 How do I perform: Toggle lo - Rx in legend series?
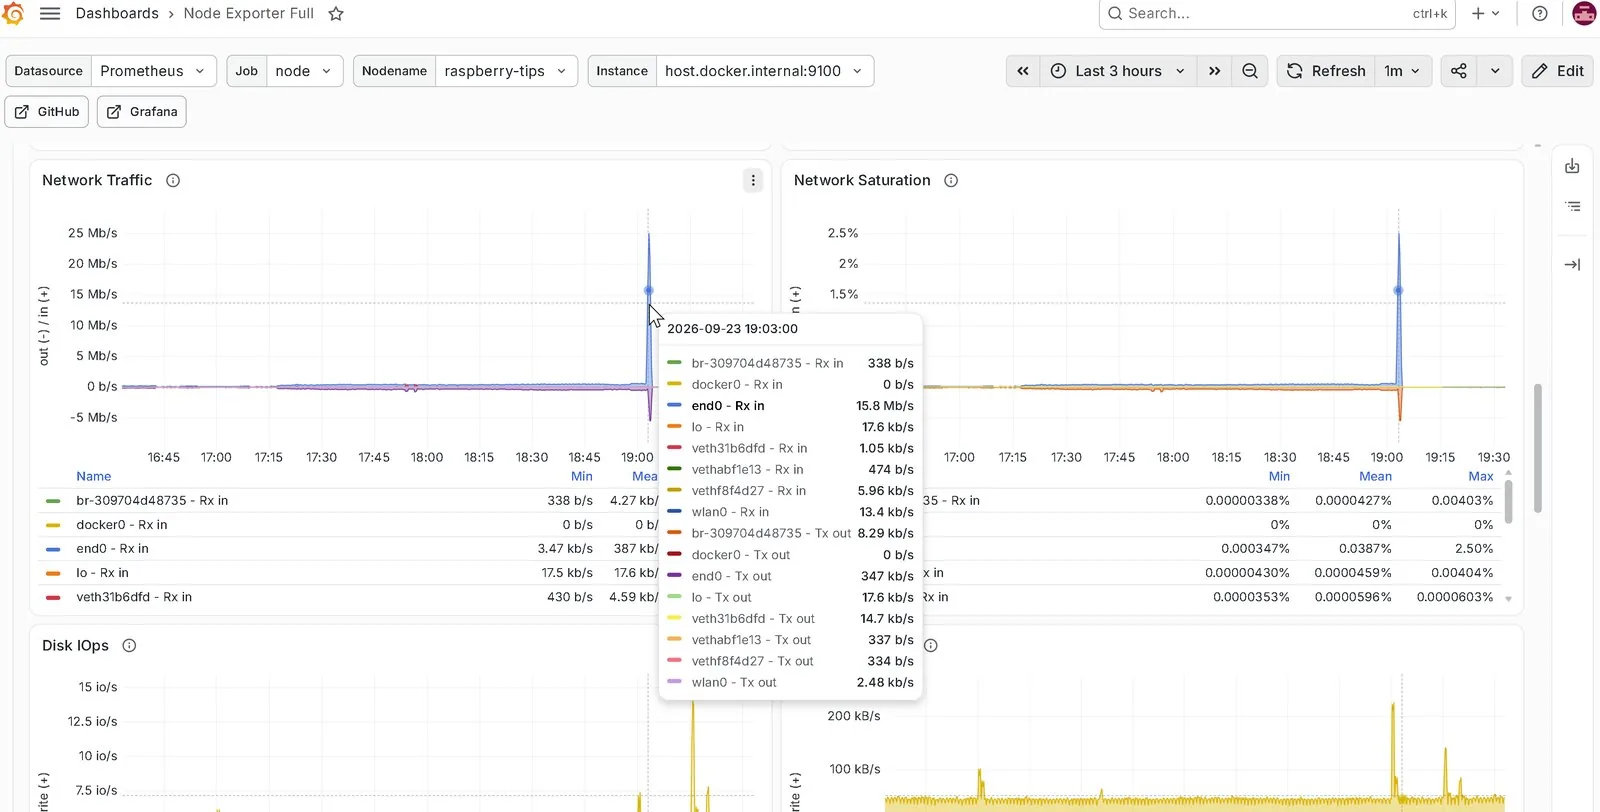click(x=102, y=573)
